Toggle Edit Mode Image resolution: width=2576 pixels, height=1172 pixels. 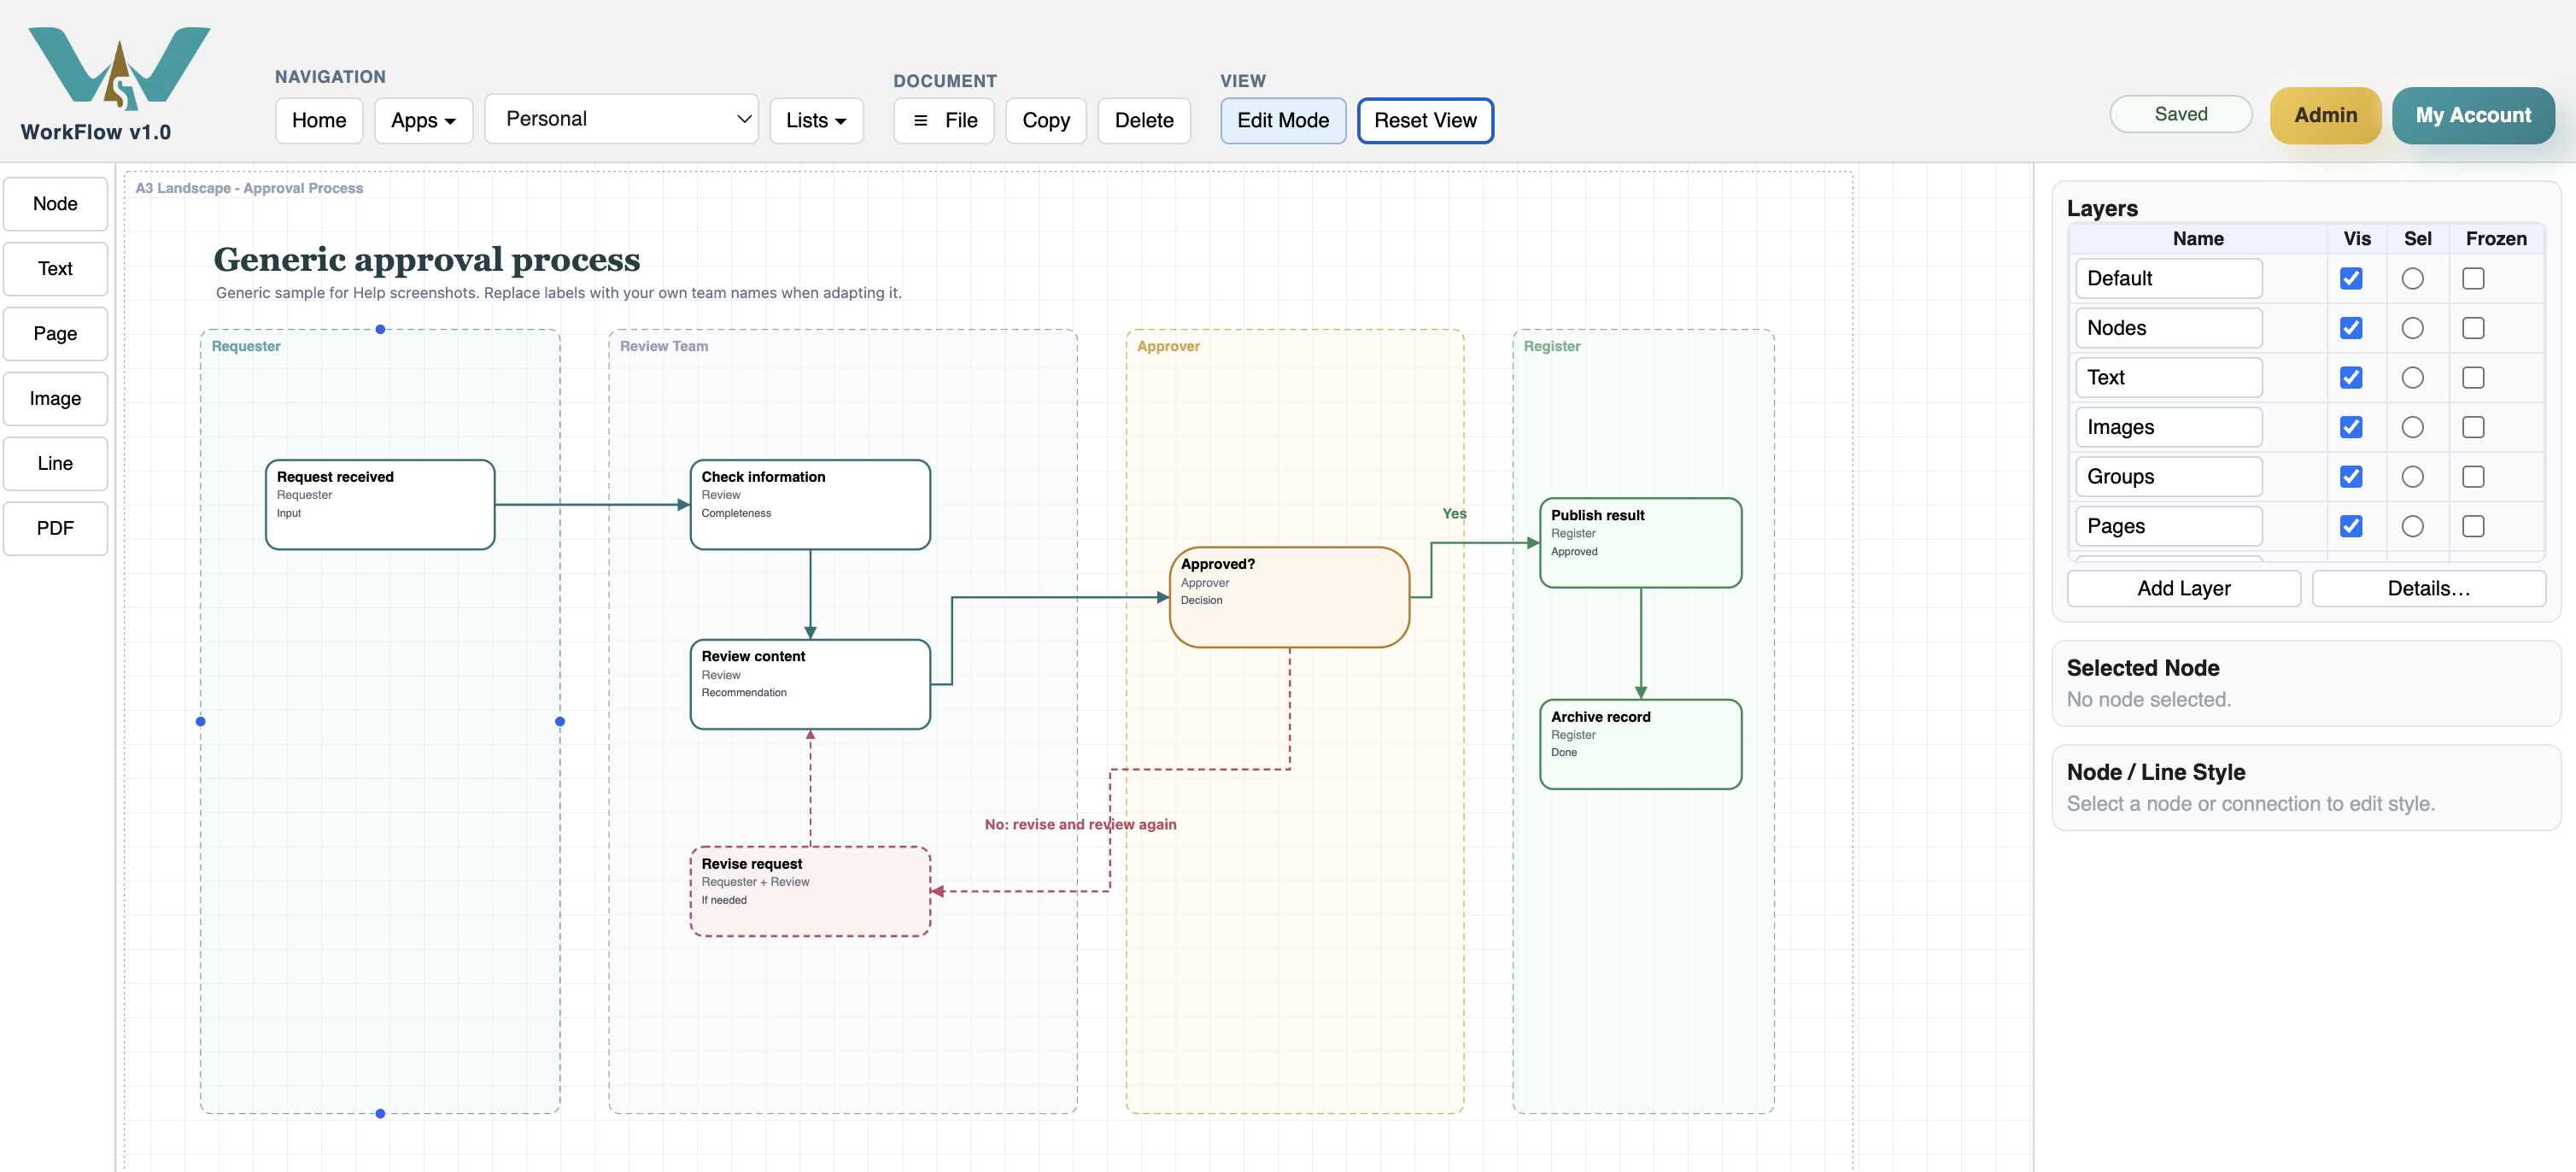[x=1282, y=121]
